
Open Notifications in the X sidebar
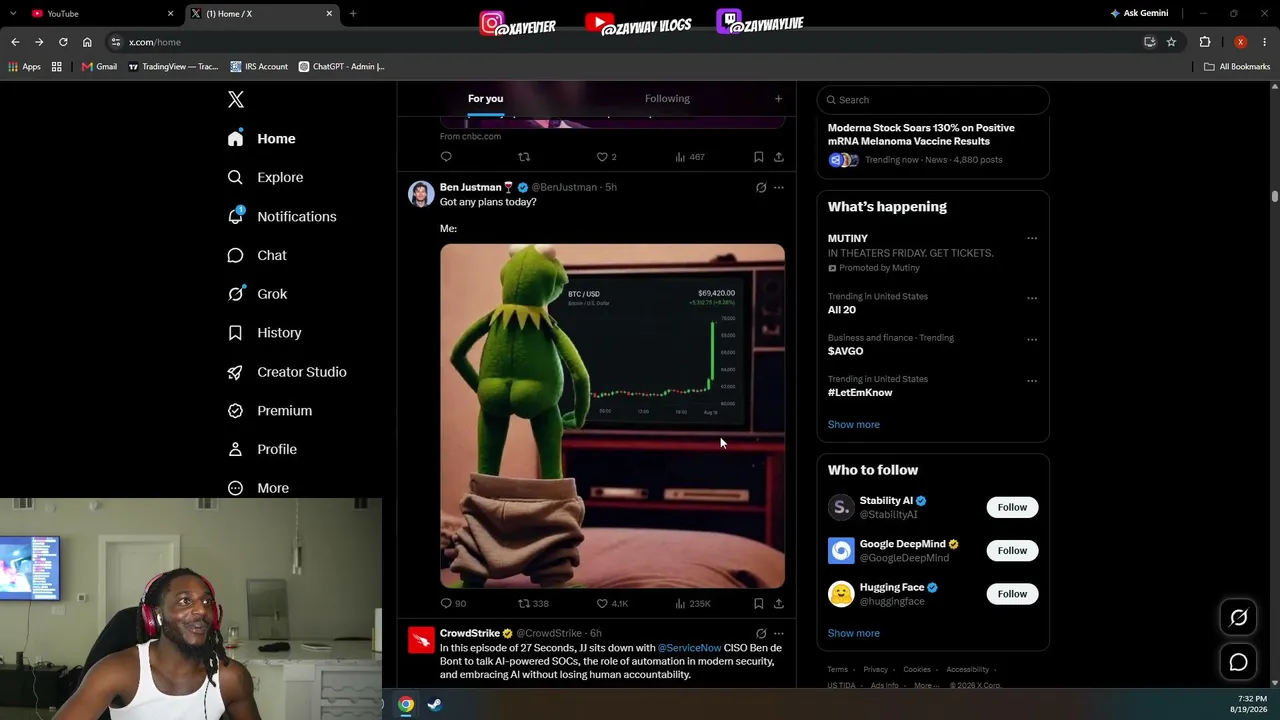pyautogui.click(x=282, y=216)
